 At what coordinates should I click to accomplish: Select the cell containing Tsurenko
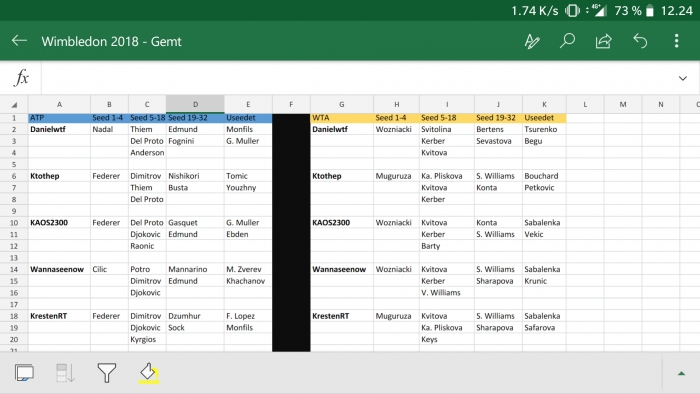tap(544, 129)
